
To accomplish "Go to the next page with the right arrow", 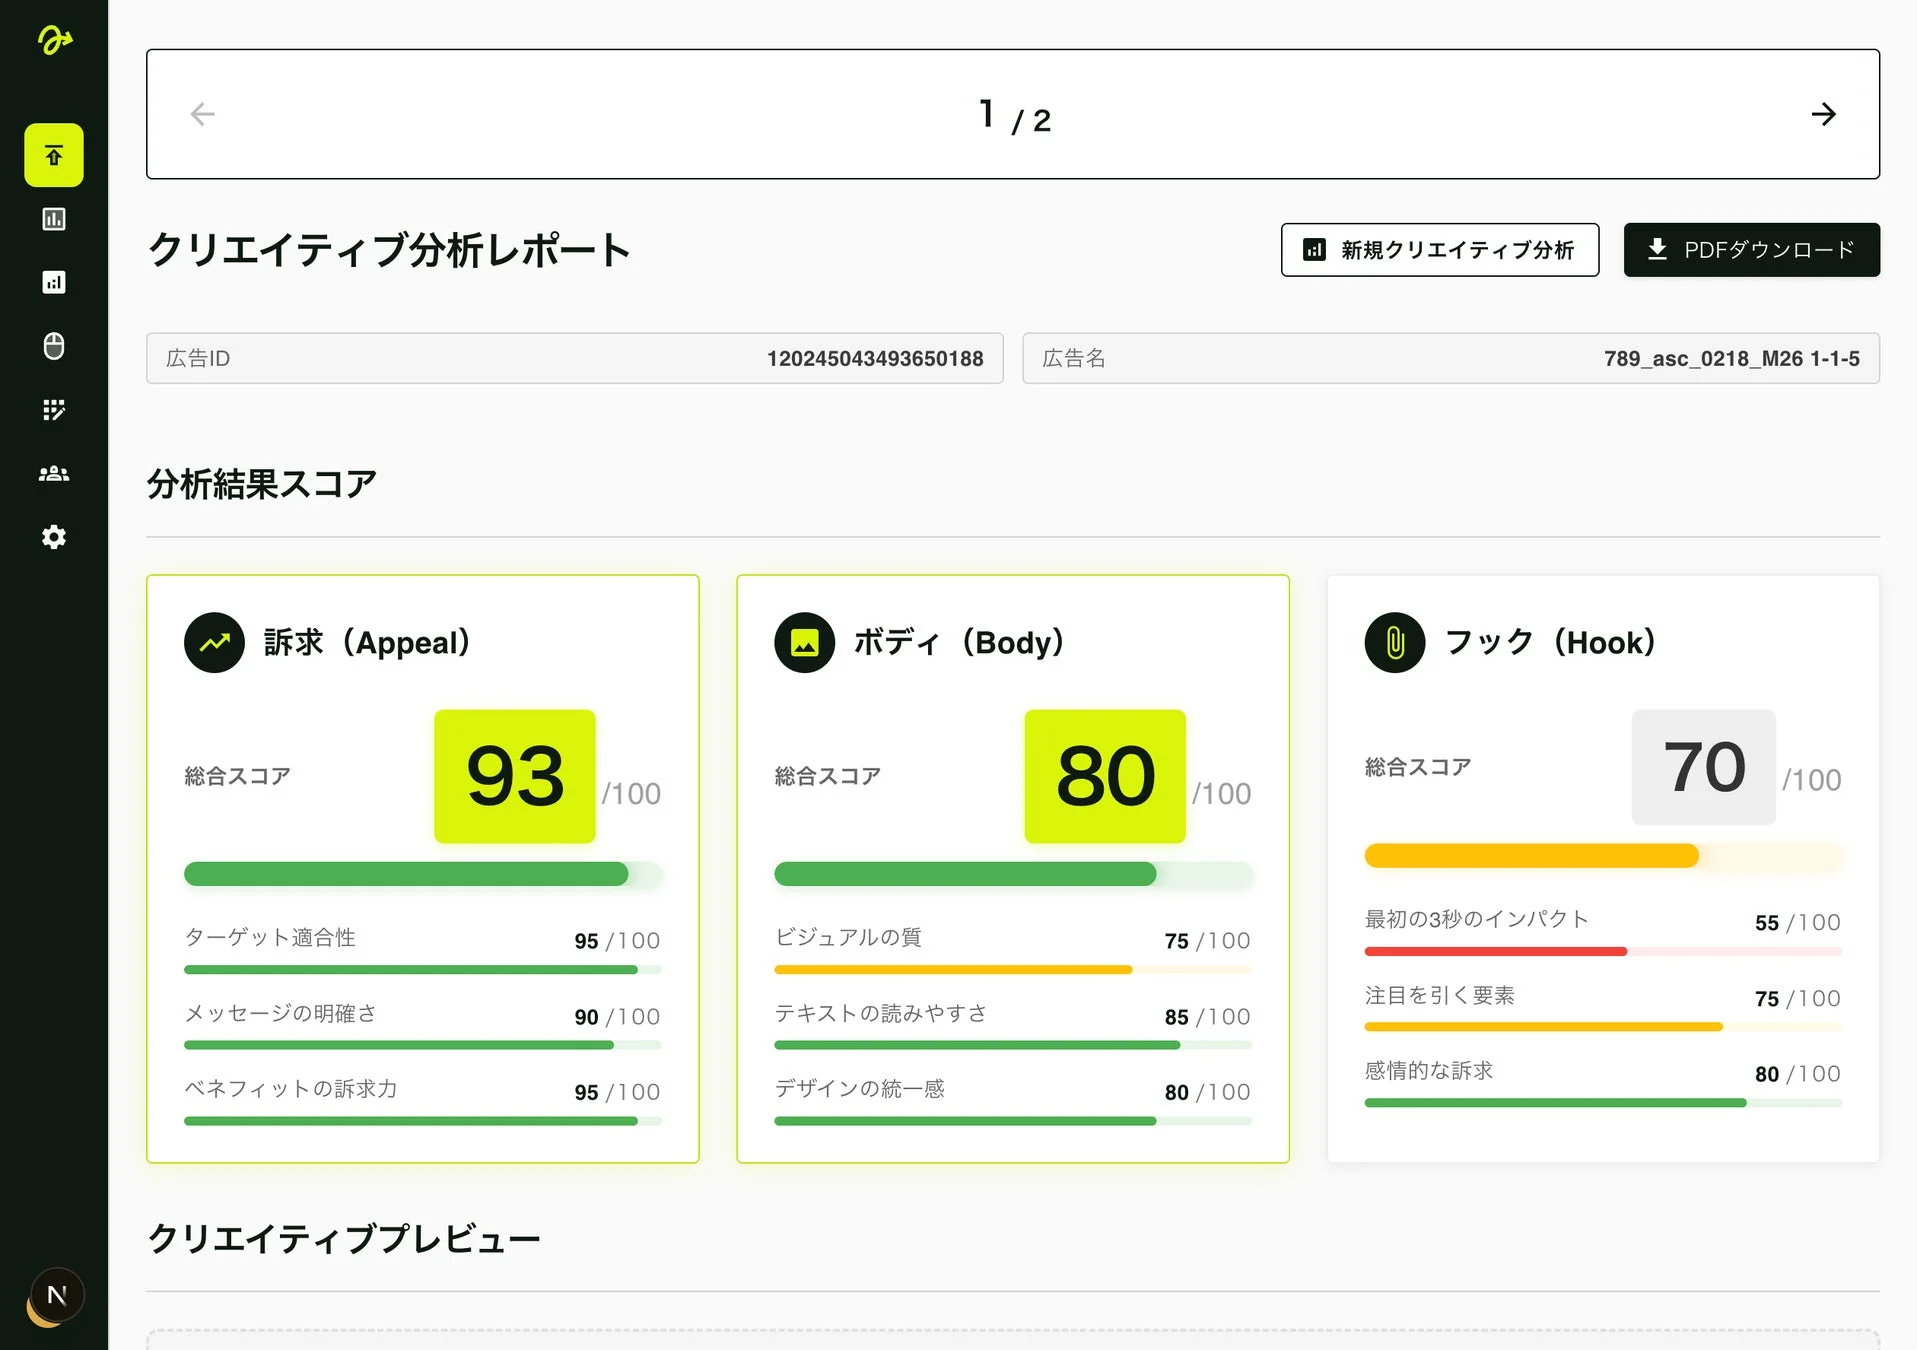I will click(x=1823, y=114).
